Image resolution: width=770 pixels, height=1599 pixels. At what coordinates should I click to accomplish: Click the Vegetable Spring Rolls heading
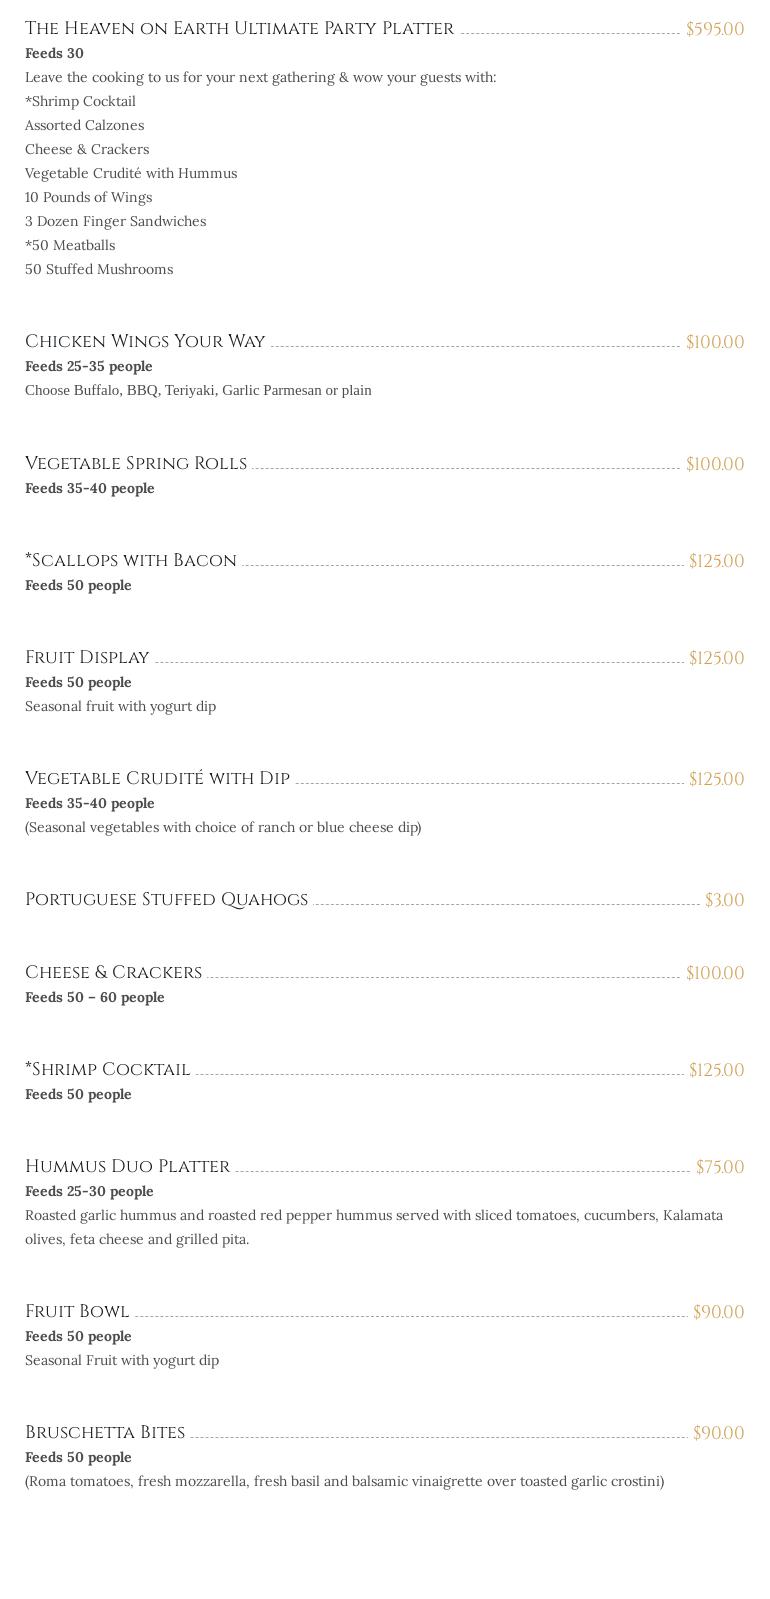pos(136,464)
